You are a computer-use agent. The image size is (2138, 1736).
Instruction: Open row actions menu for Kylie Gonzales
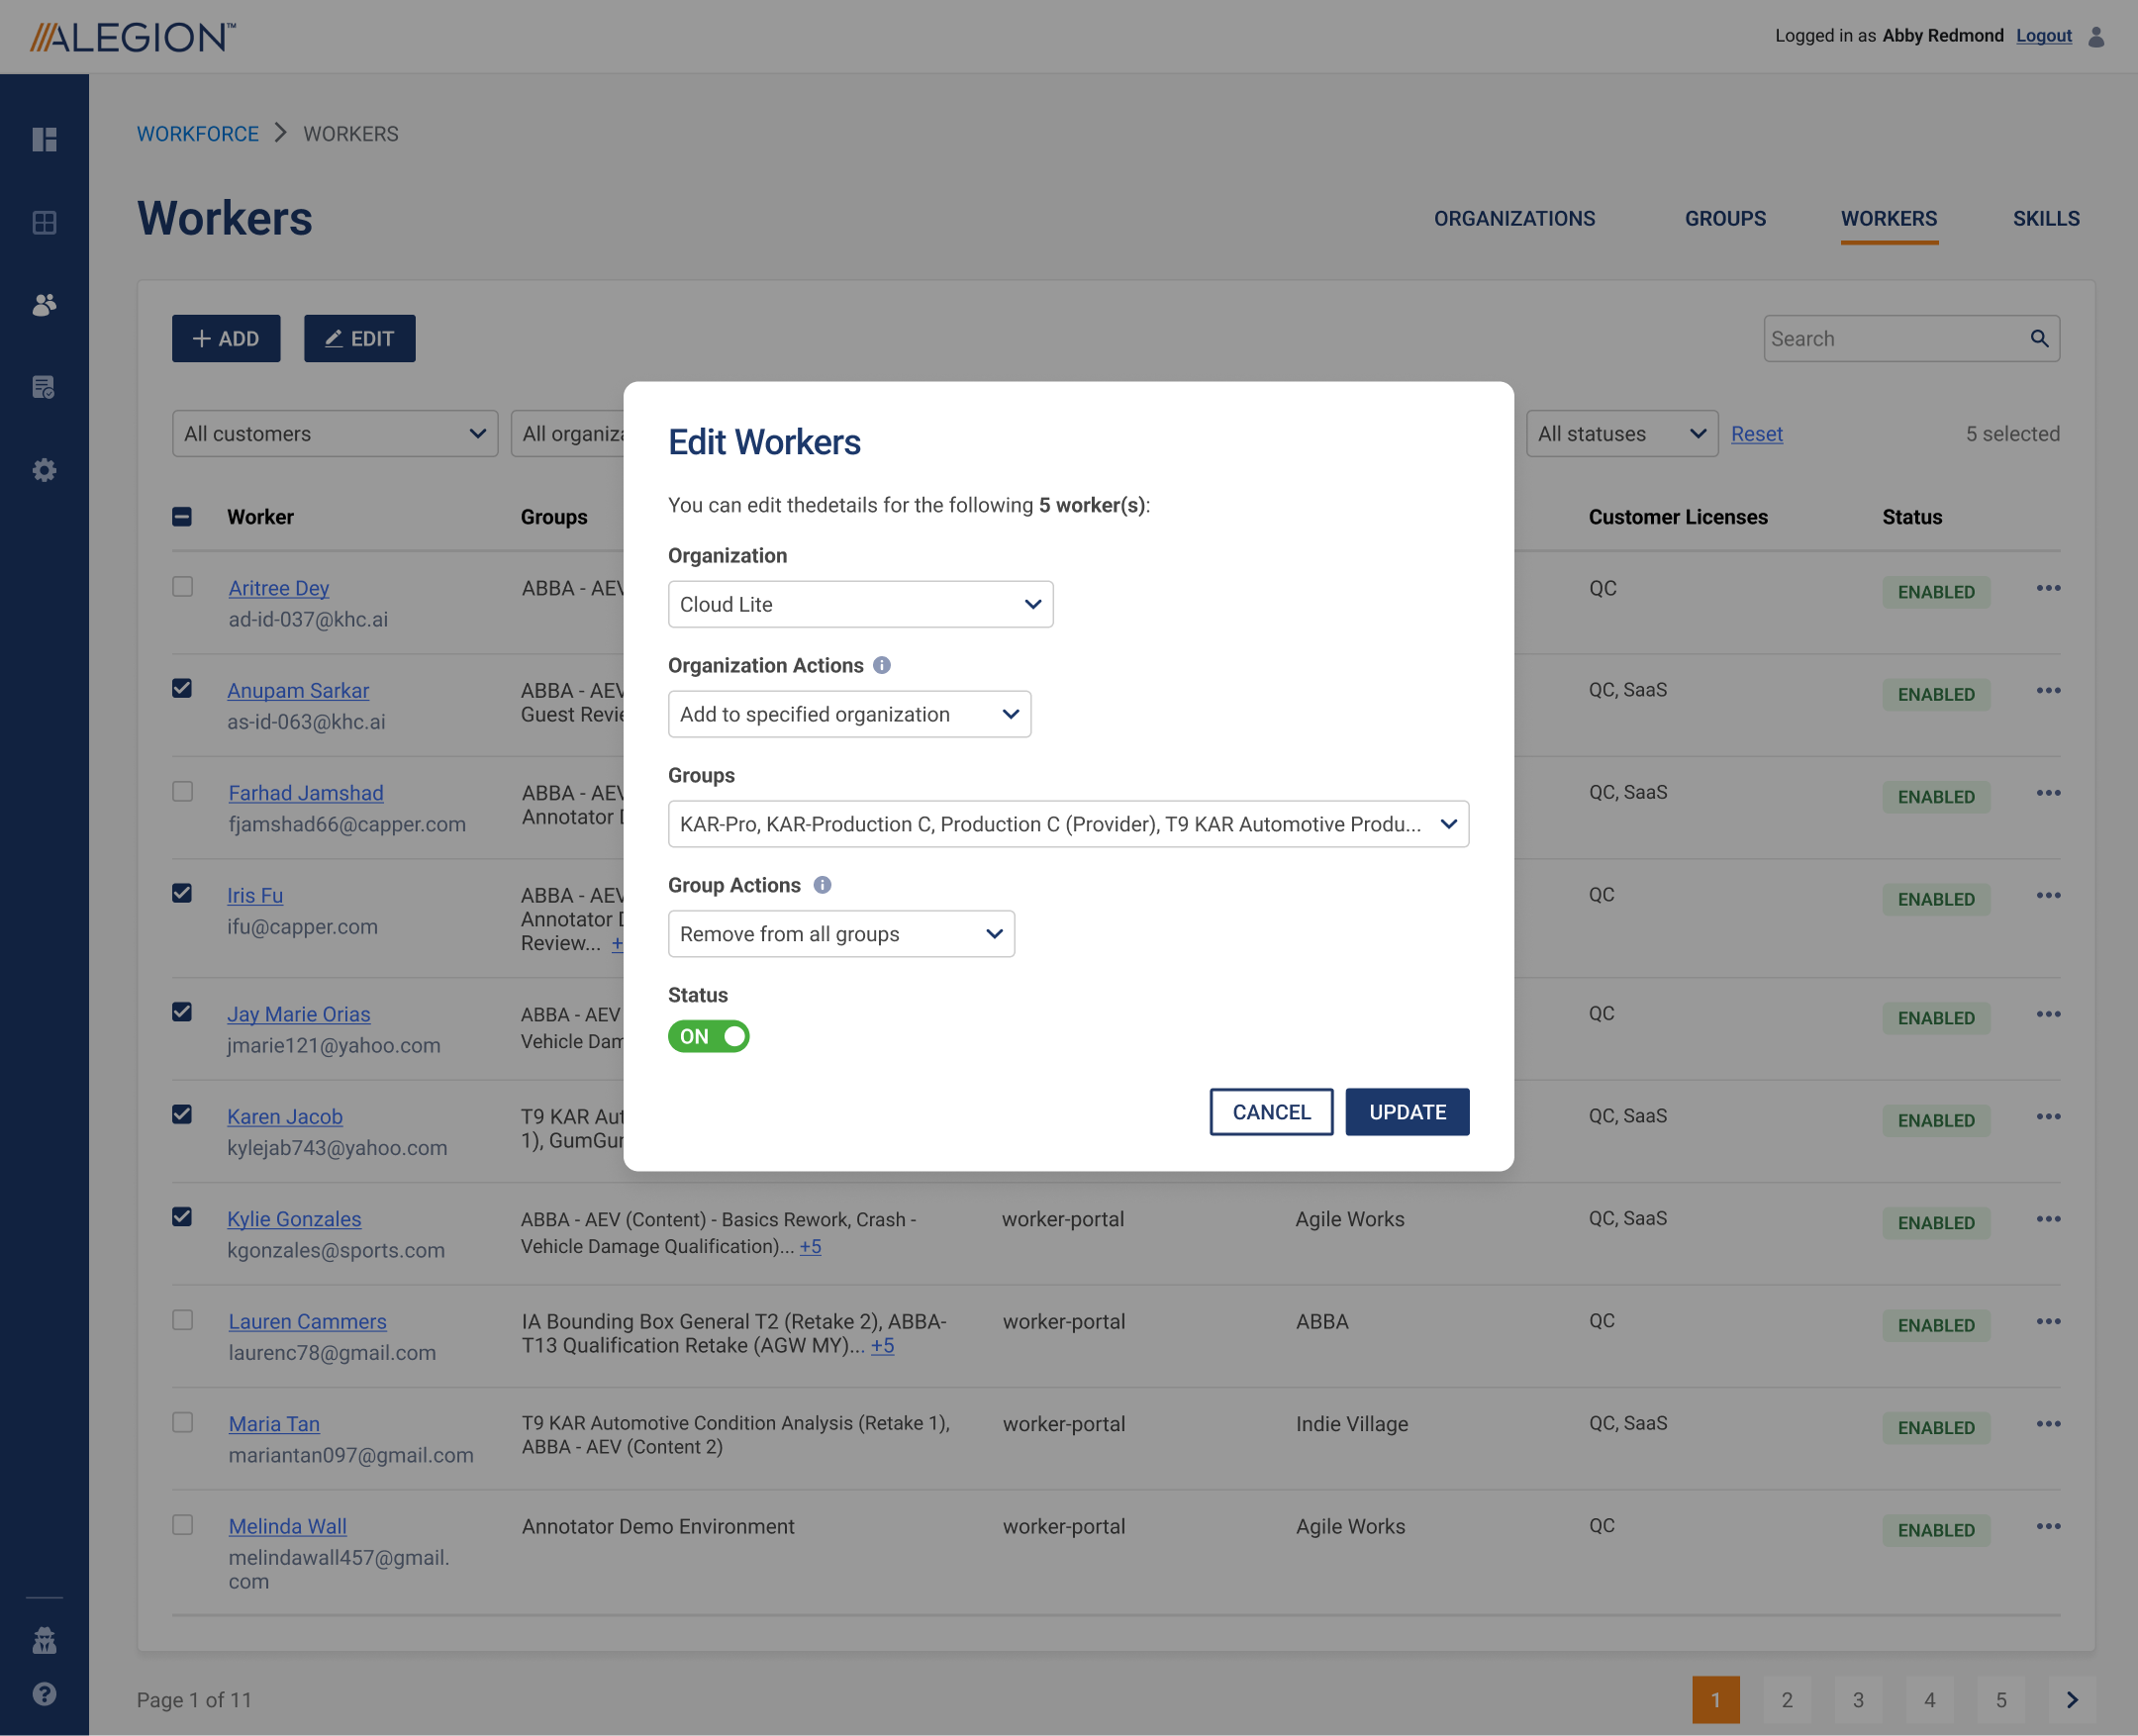(2048, 1219)
